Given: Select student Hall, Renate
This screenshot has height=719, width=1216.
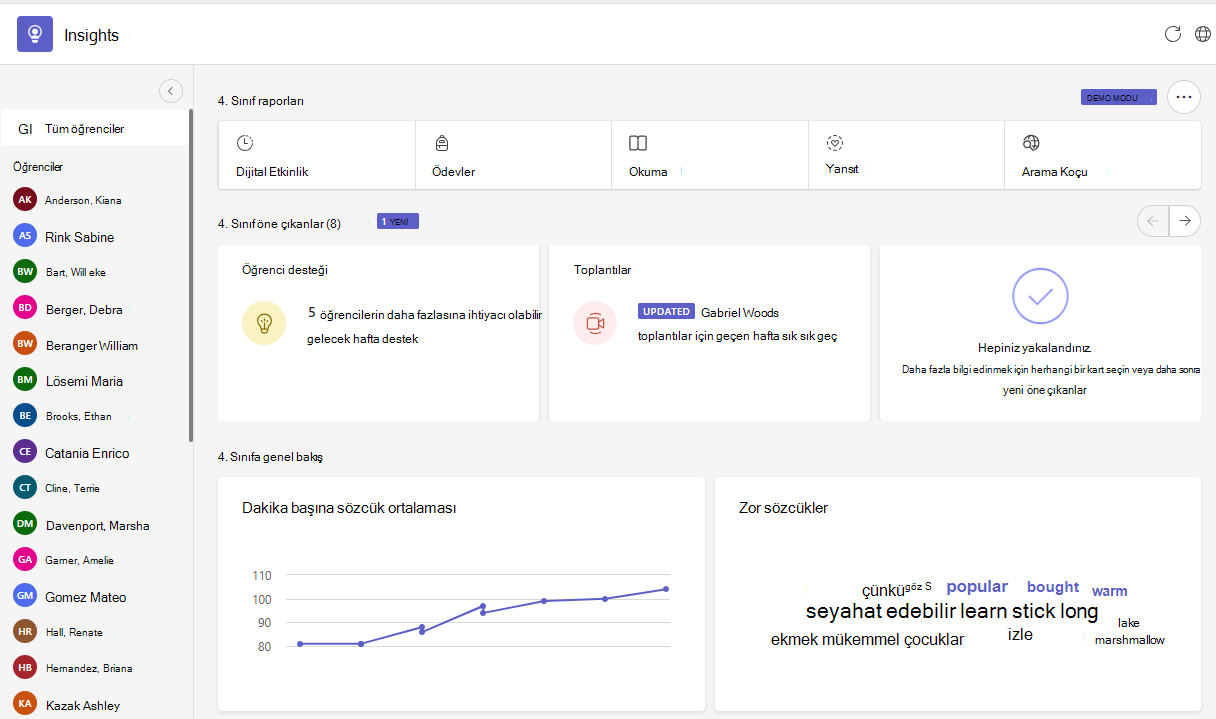Looking at the screenshot, I should tap(95, 632).
